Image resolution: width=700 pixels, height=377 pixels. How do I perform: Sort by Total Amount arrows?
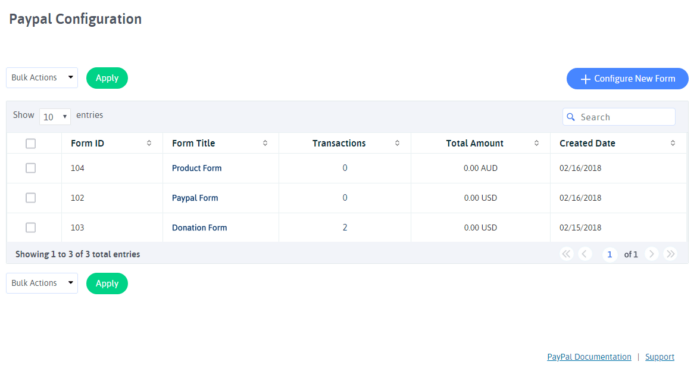pyautogui.click(x=537, y=143)
